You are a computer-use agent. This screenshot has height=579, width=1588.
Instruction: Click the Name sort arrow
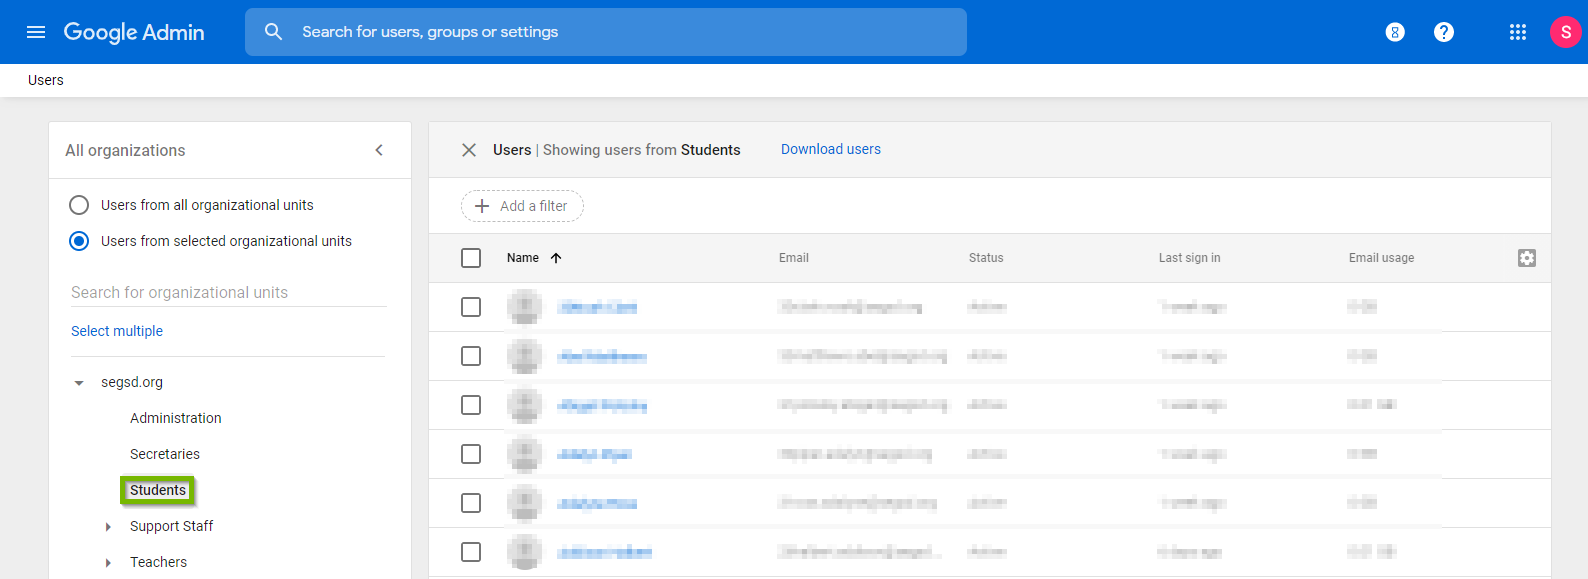[556, 258]
